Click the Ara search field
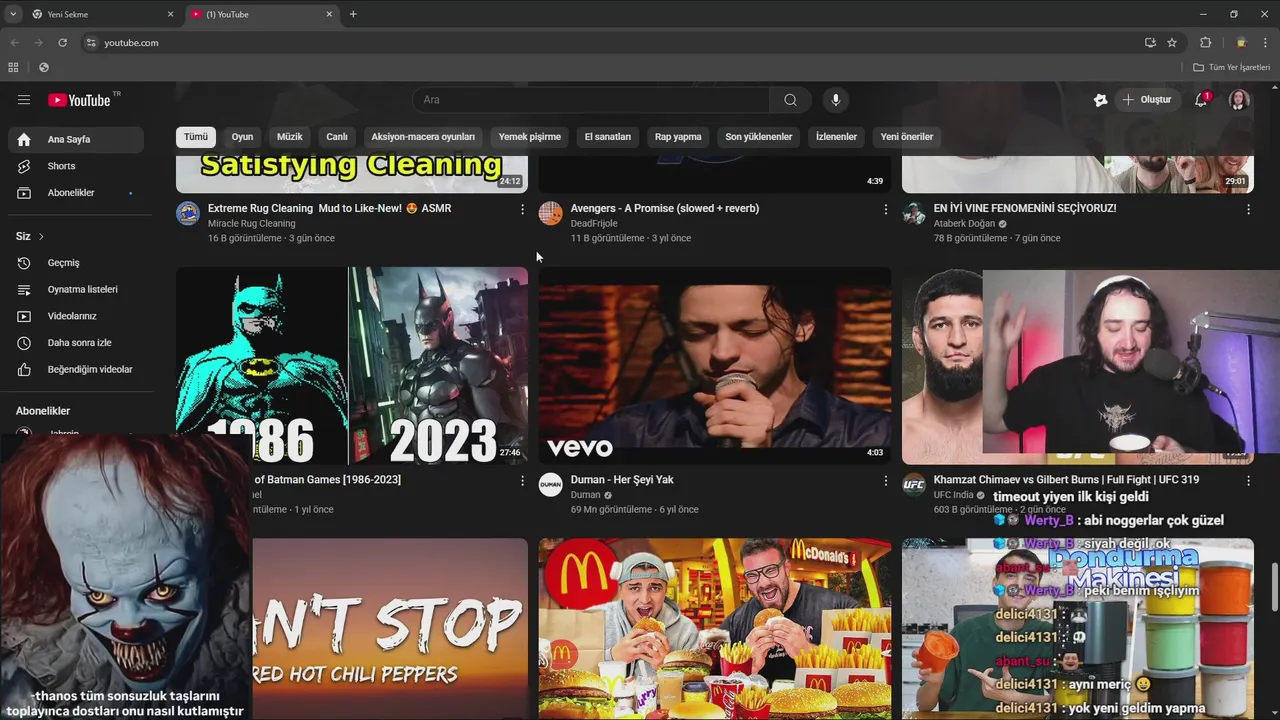Screen dimensions: 1280x720 click(x=591, y=100)
